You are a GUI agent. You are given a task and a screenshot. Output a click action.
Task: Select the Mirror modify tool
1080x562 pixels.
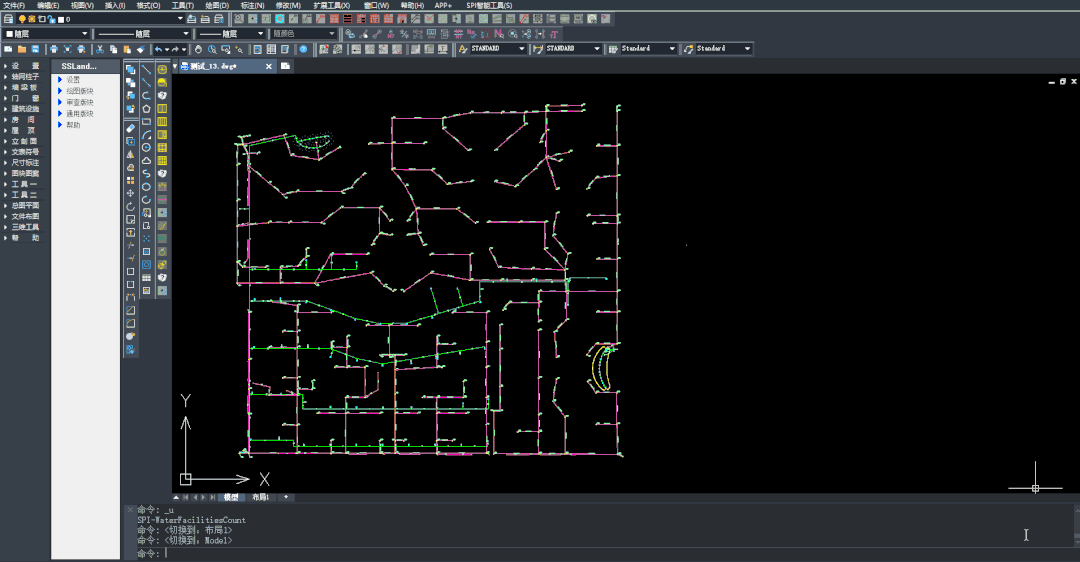130,154
